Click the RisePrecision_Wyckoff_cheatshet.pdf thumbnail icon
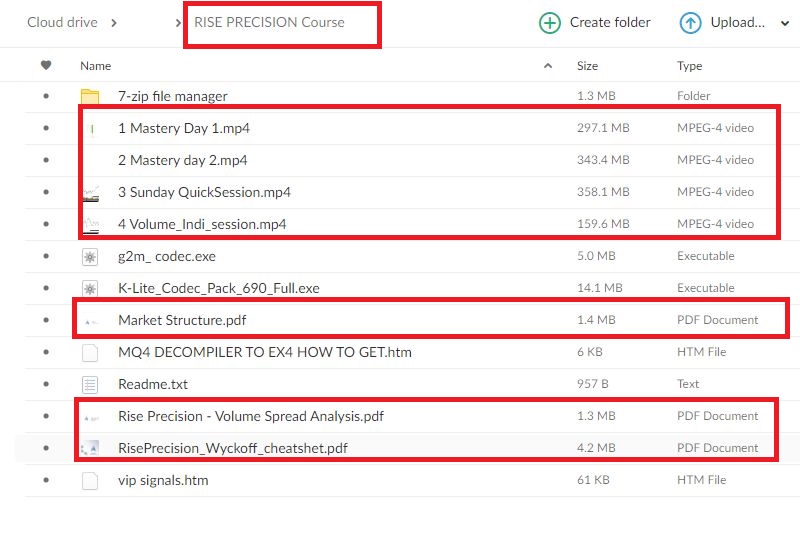The height and width of the screenshot is (552, 800). click(x=90, y=448)
